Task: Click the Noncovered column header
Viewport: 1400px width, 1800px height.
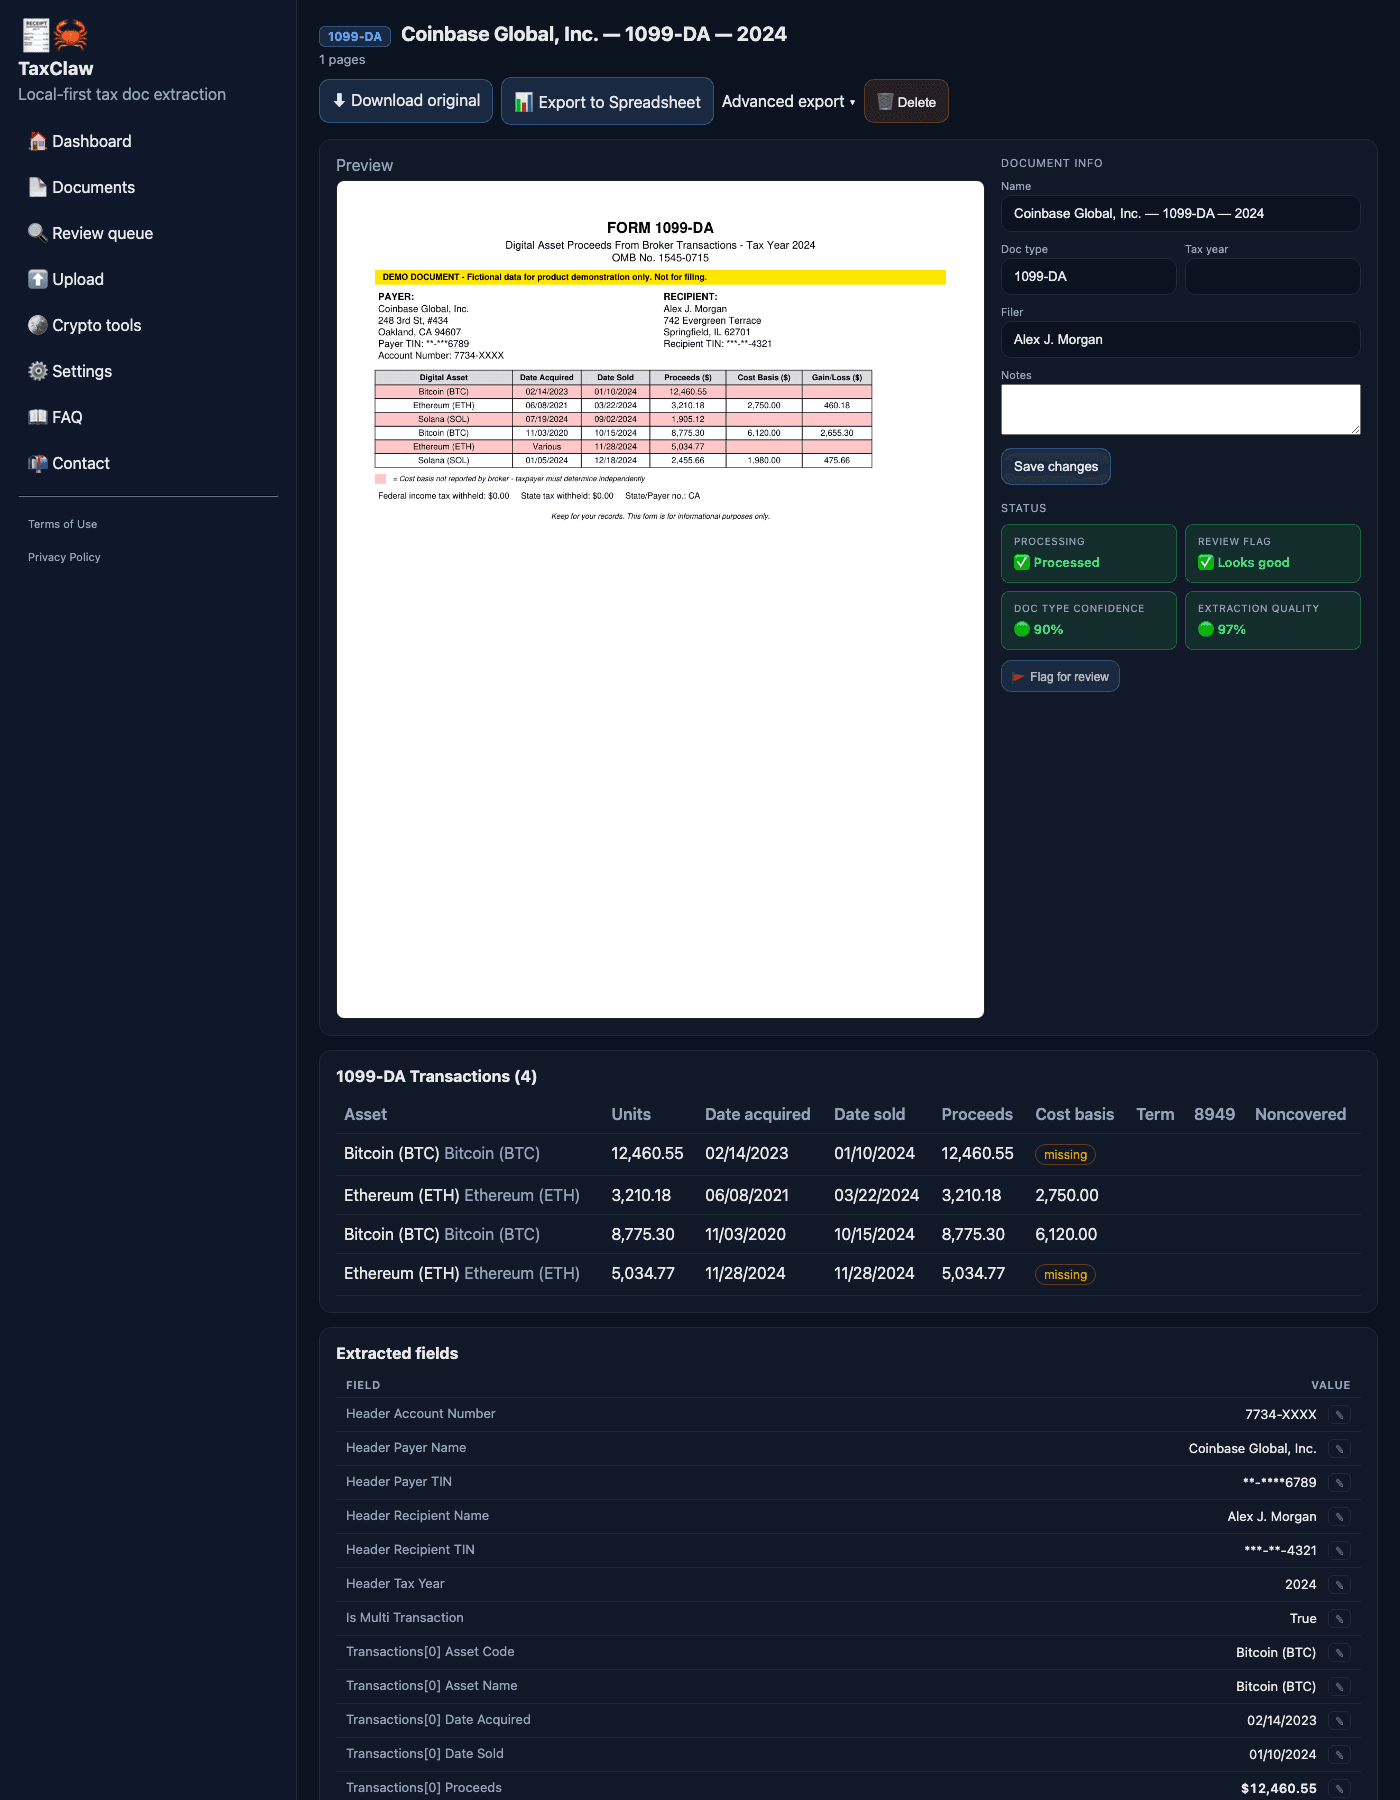Action: pyautogui.click(x=1300, y=1114)
